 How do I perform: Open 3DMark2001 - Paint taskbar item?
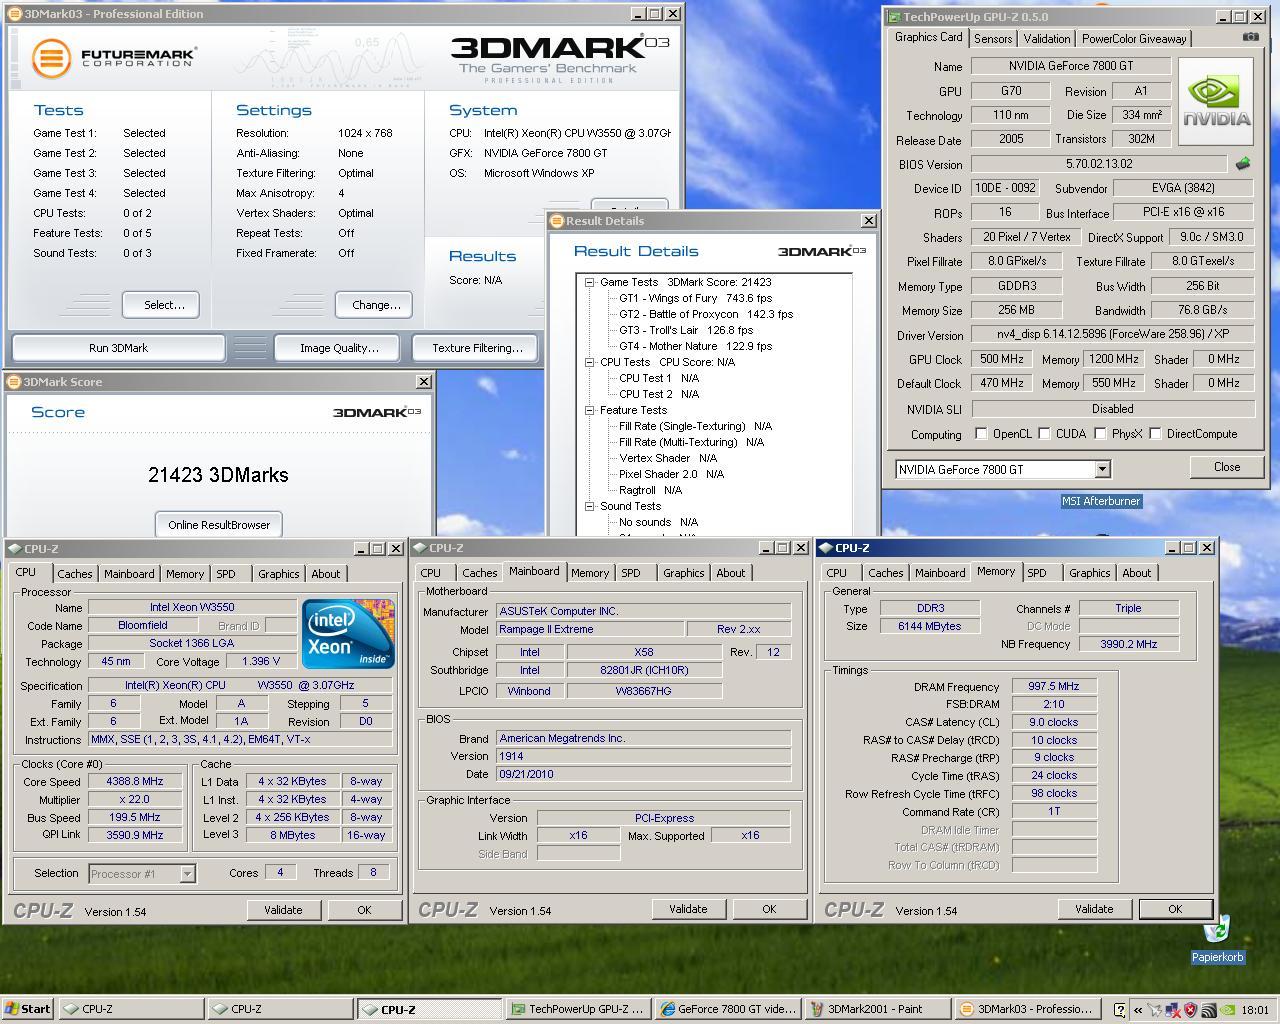[x=878, y=1009]
